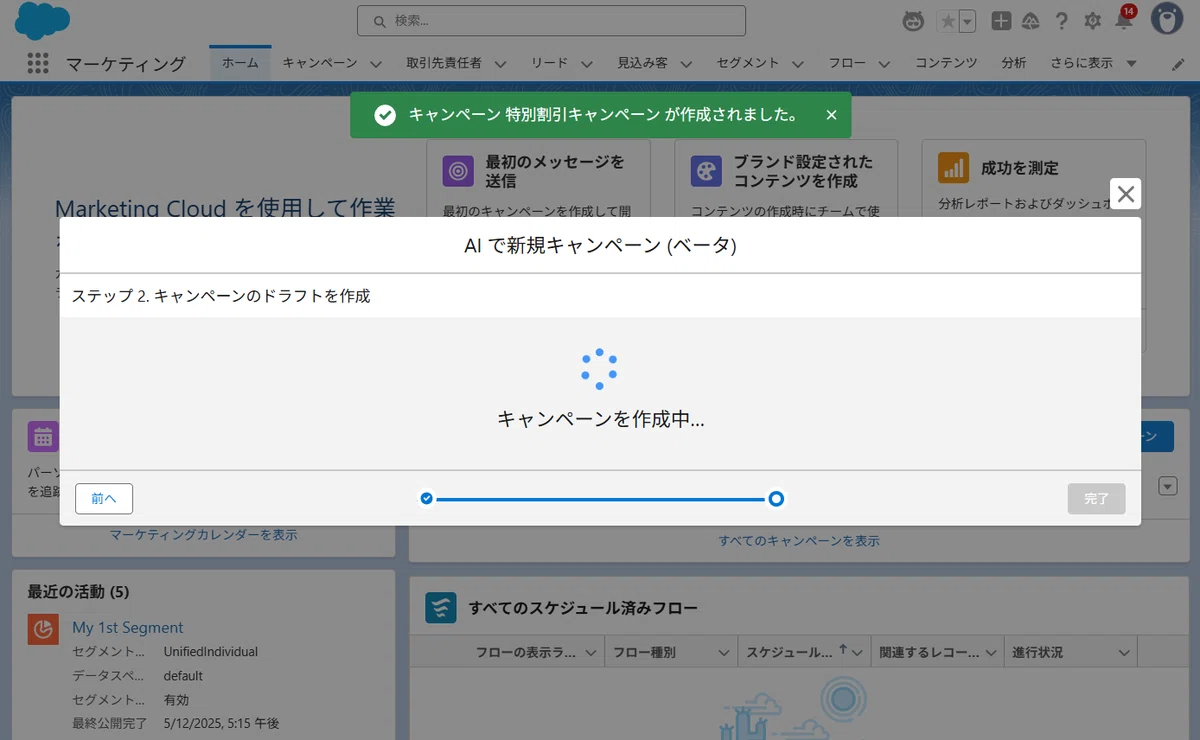Expand the 取引先責任者 tab chevron
The image size is (1200, 740).
[500, 64]
